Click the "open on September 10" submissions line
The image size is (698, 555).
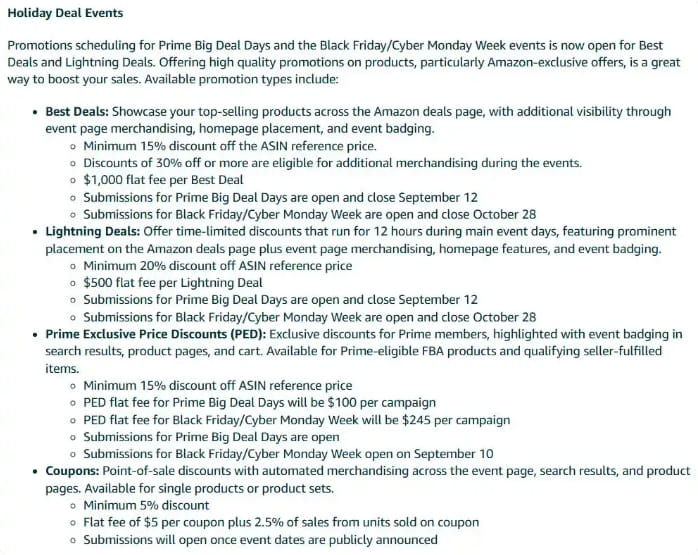click(x=288, y=453)
